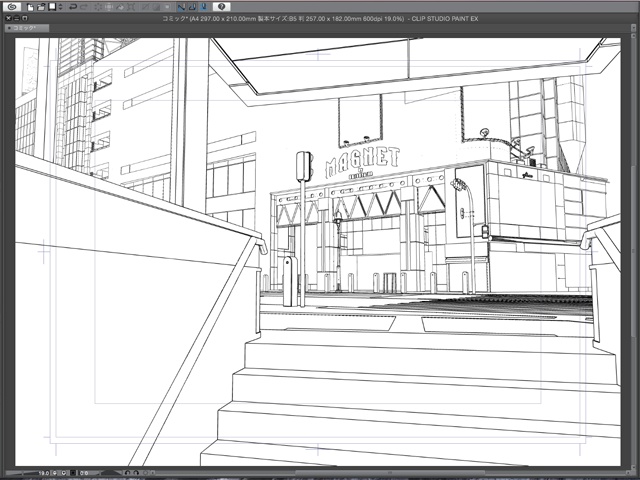Image resolution: width=640 pixels, height=480 pixels.
Task: Toggle Snap to Grid
Action: [204, 7]
